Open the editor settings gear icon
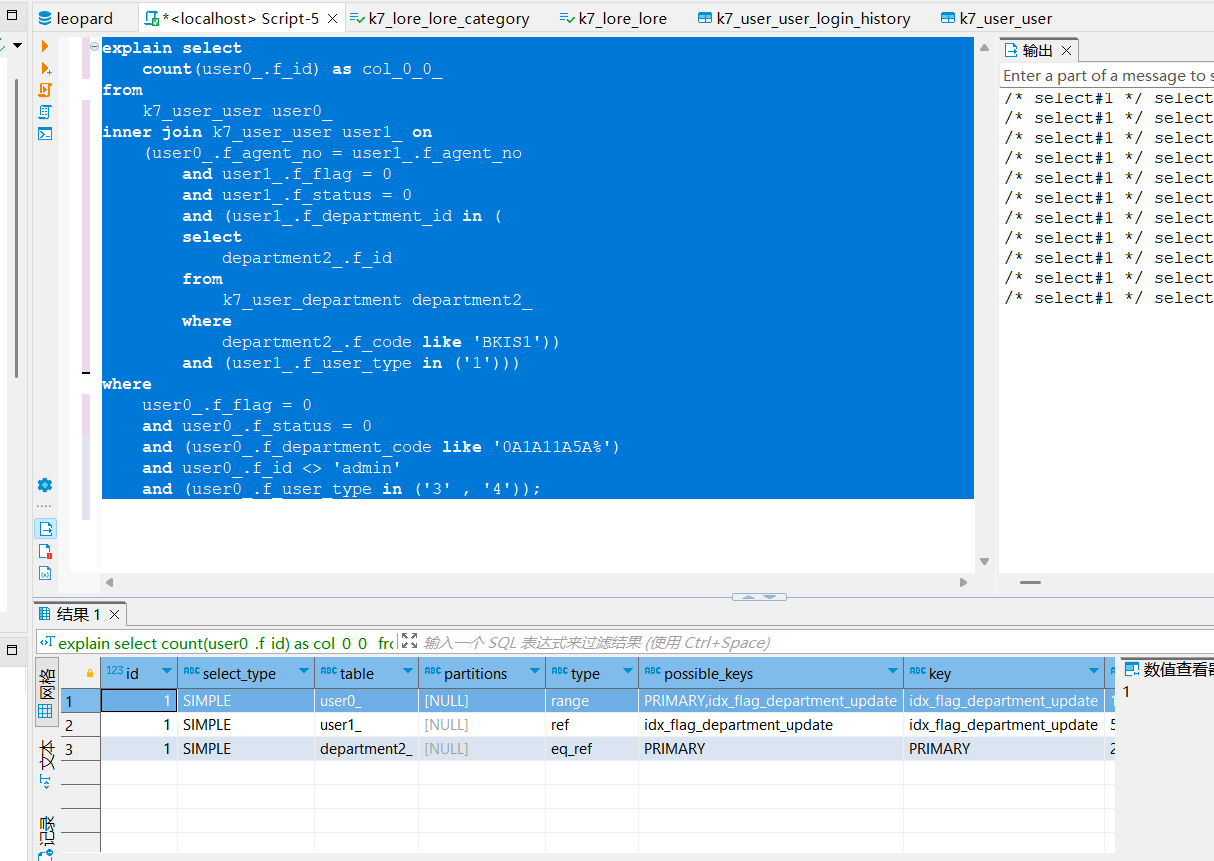The image size is (1214, 861). click(45, 485)
